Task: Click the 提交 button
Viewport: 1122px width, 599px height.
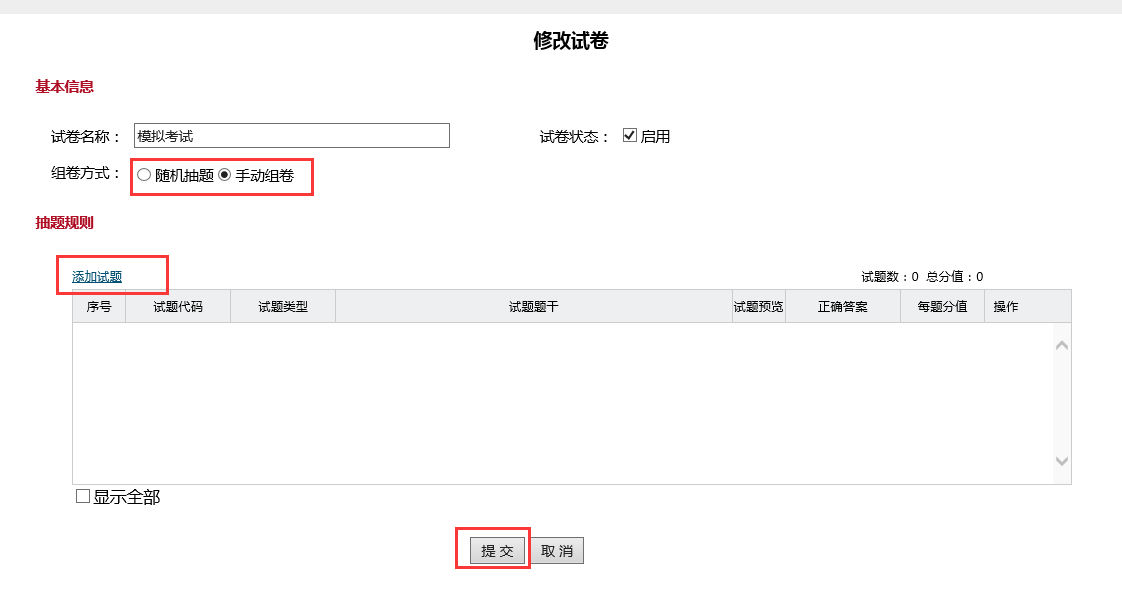Action: (497, 550)
